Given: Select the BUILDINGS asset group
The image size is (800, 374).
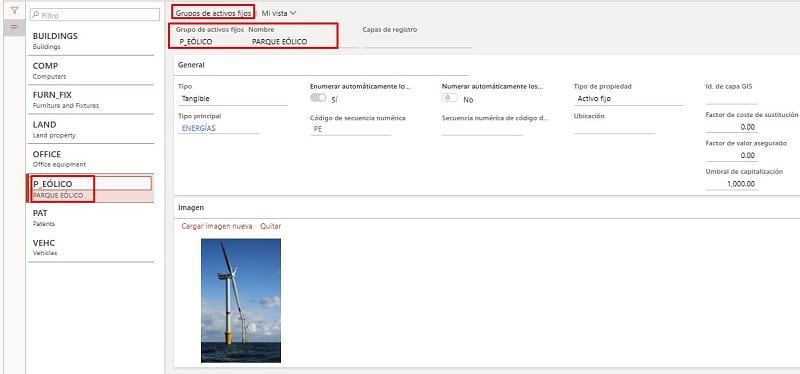Looking at the screenshot, I should pyautogui.click(x=91, y=41).
